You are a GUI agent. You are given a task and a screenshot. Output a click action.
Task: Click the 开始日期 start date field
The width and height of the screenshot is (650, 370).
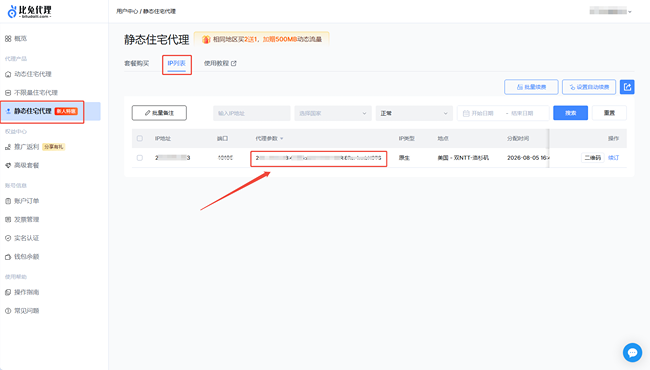point(483,113)
